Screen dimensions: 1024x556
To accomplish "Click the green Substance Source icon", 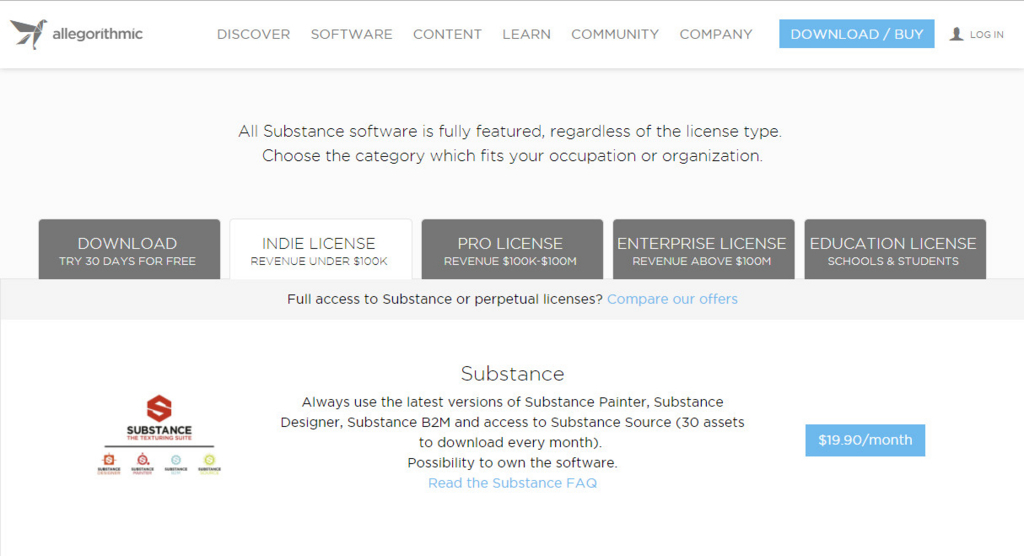I will click(209, 460).
